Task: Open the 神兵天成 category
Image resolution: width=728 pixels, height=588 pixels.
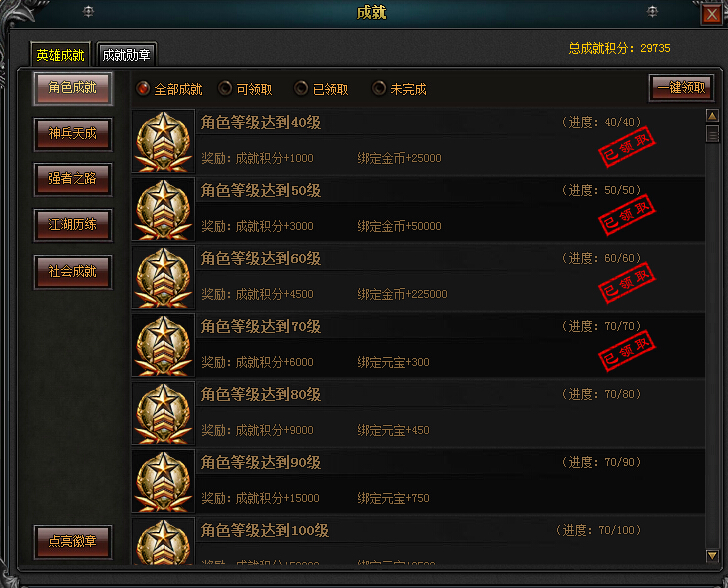Action: pos(73,134)
